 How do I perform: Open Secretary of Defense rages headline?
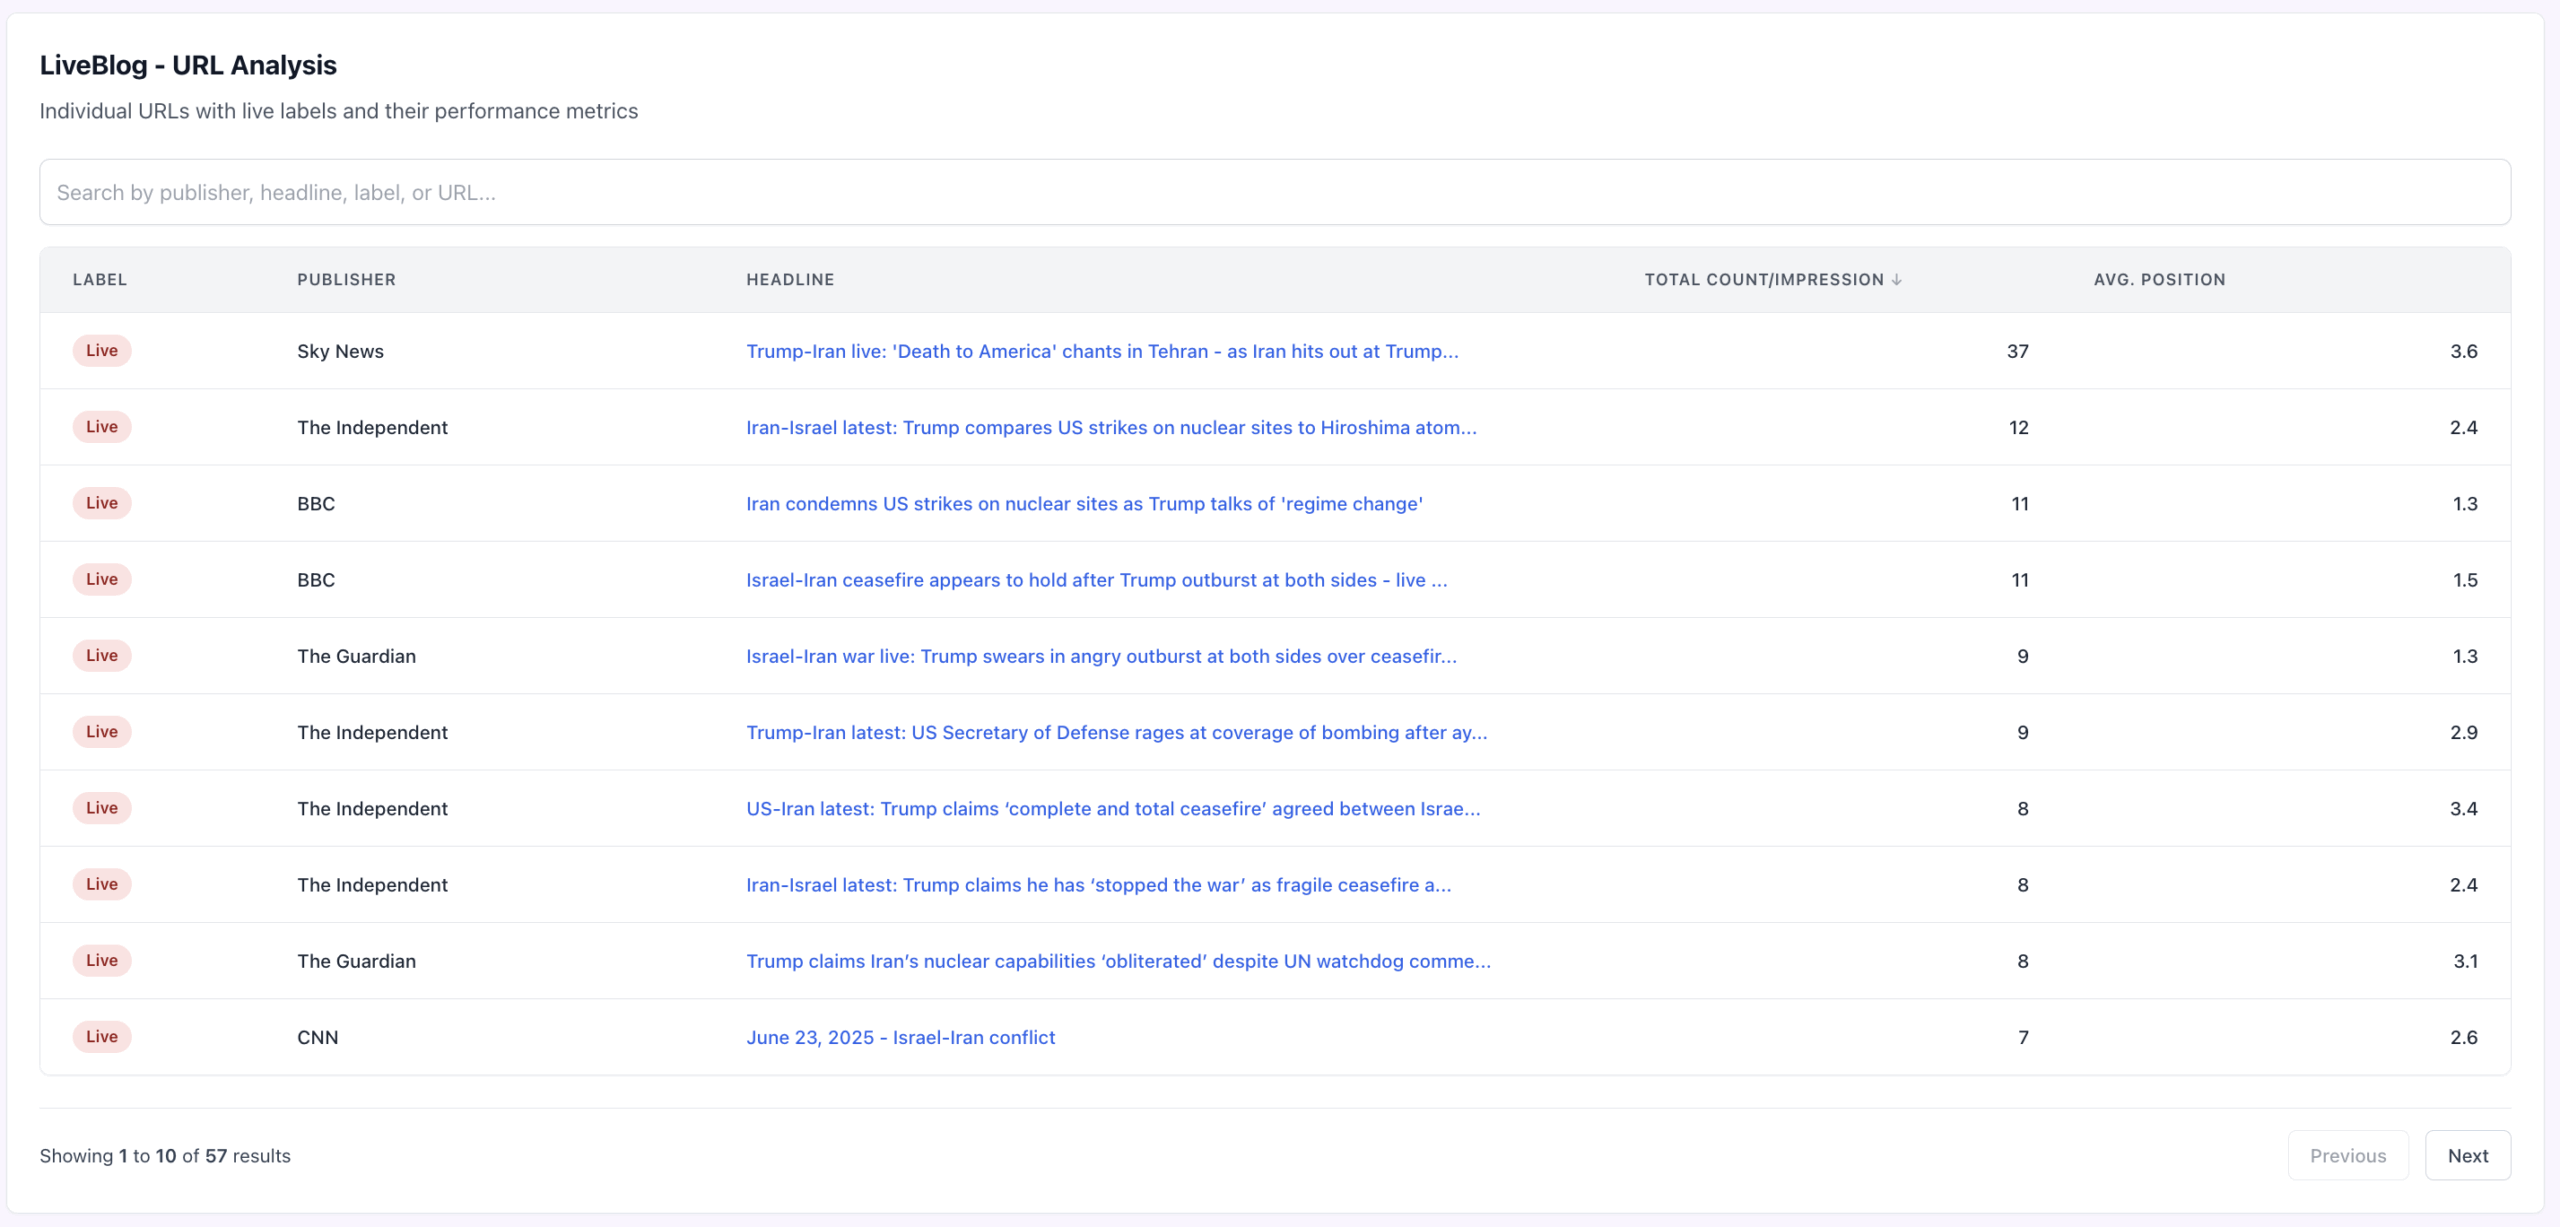pyautogui.click(x=1116, y=733)
